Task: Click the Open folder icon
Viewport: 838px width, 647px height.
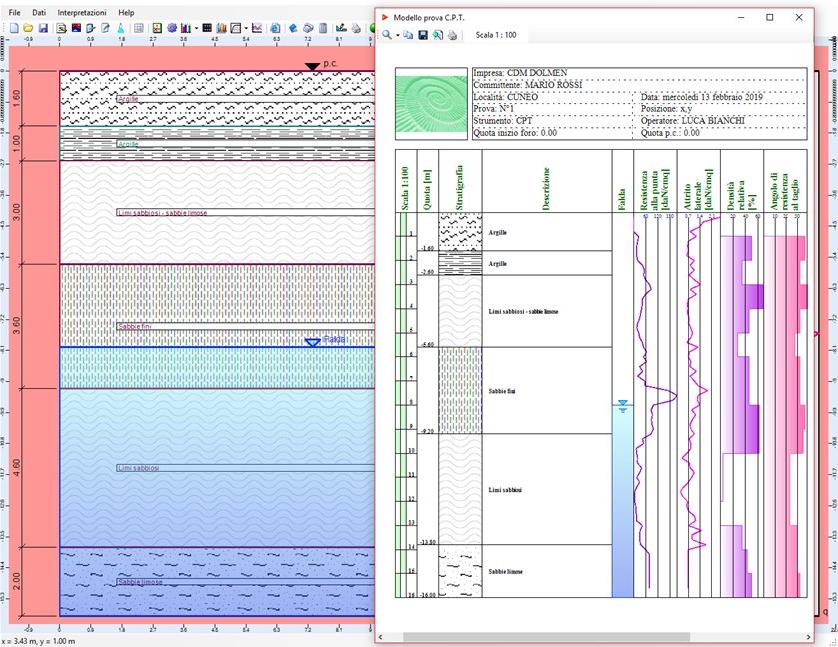Action: 30,28
